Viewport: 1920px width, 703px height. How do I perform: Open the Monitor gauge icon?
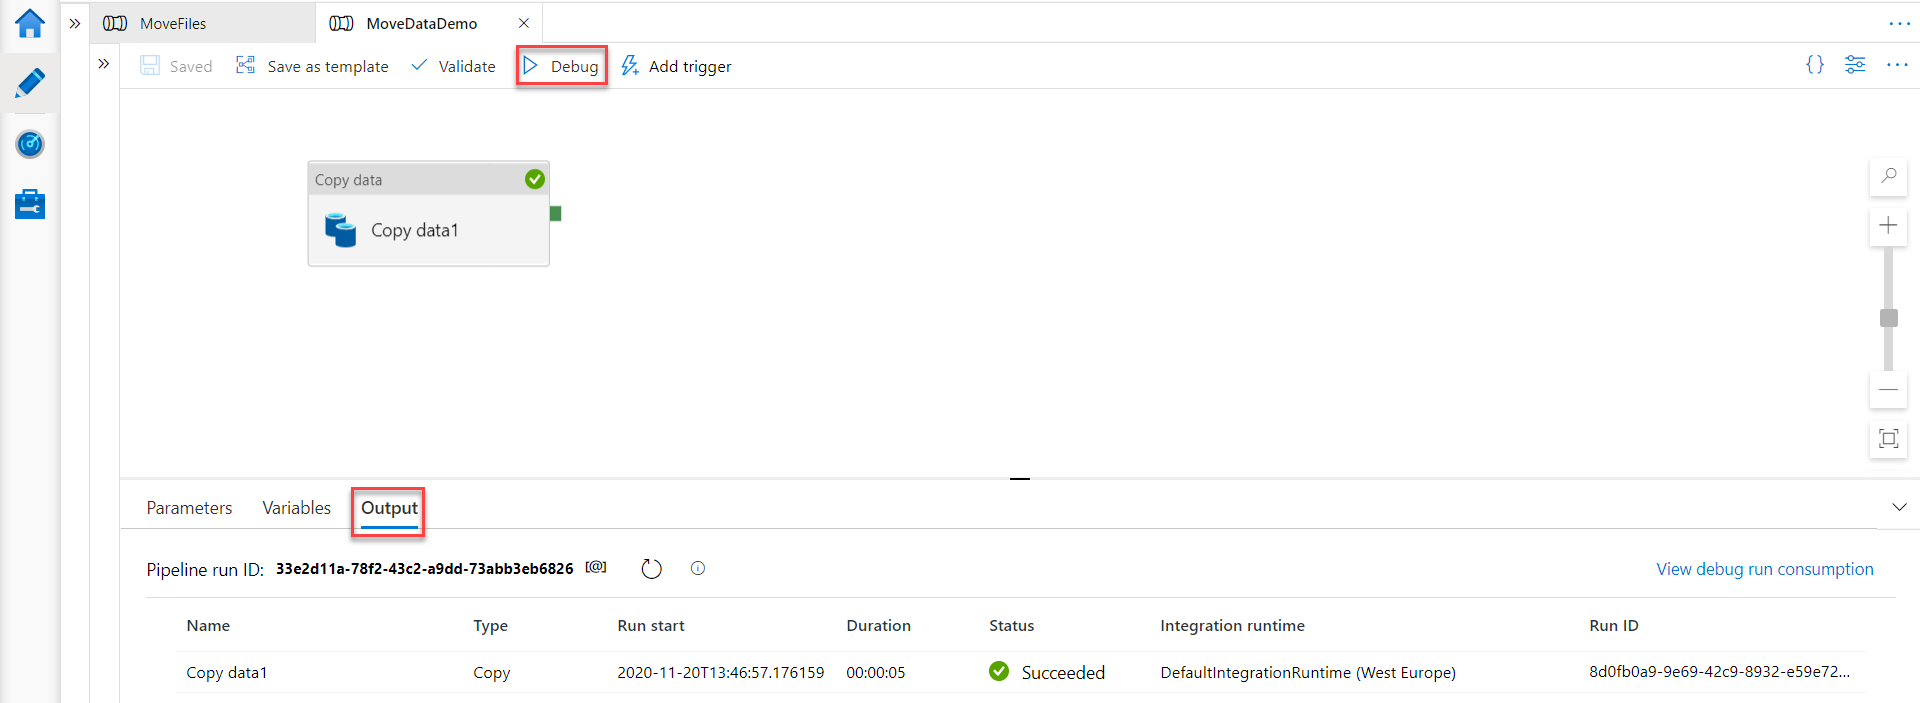pos(30,144)
